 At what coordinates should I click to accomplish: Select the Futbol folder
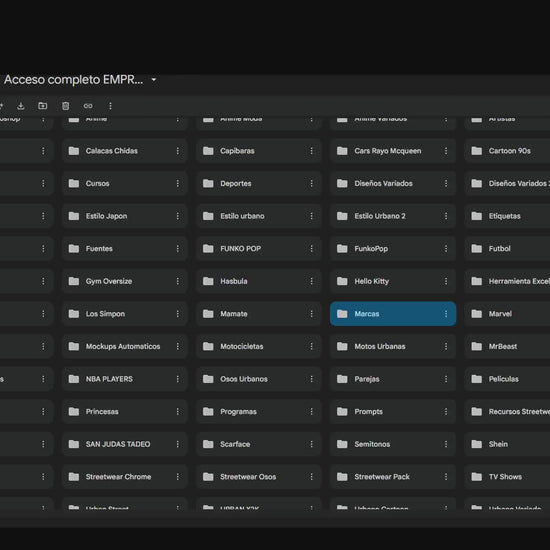(507, 249)
